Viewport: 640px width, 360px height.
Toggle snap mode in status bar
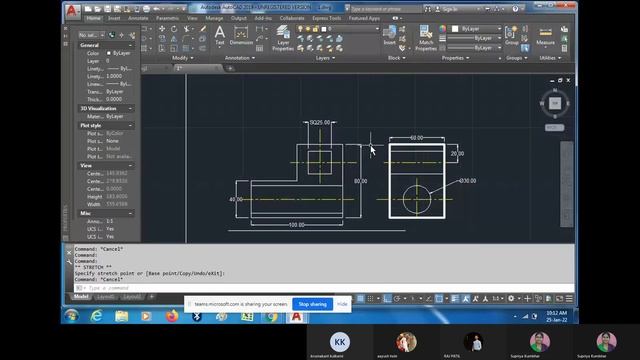tap(371, 299)
